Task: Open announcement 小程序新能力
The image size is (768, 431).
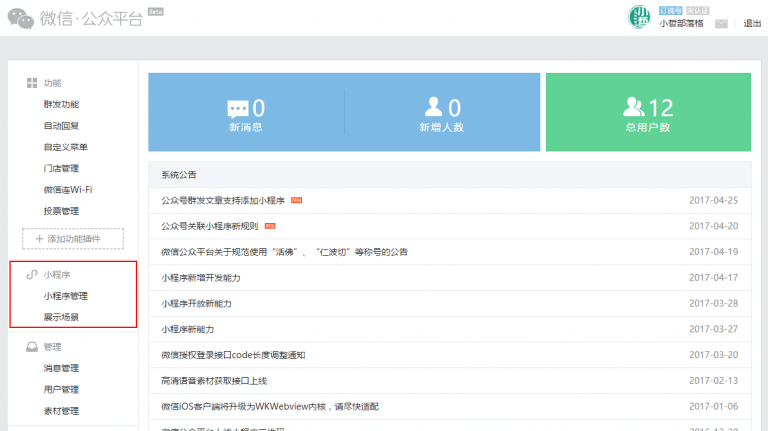Action: (188, 329)
